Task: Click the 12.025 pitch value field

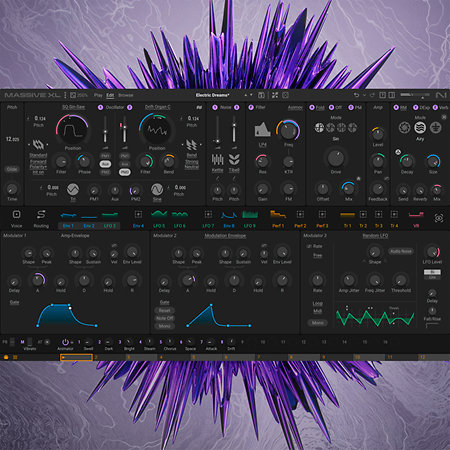Action: (12, 139)
